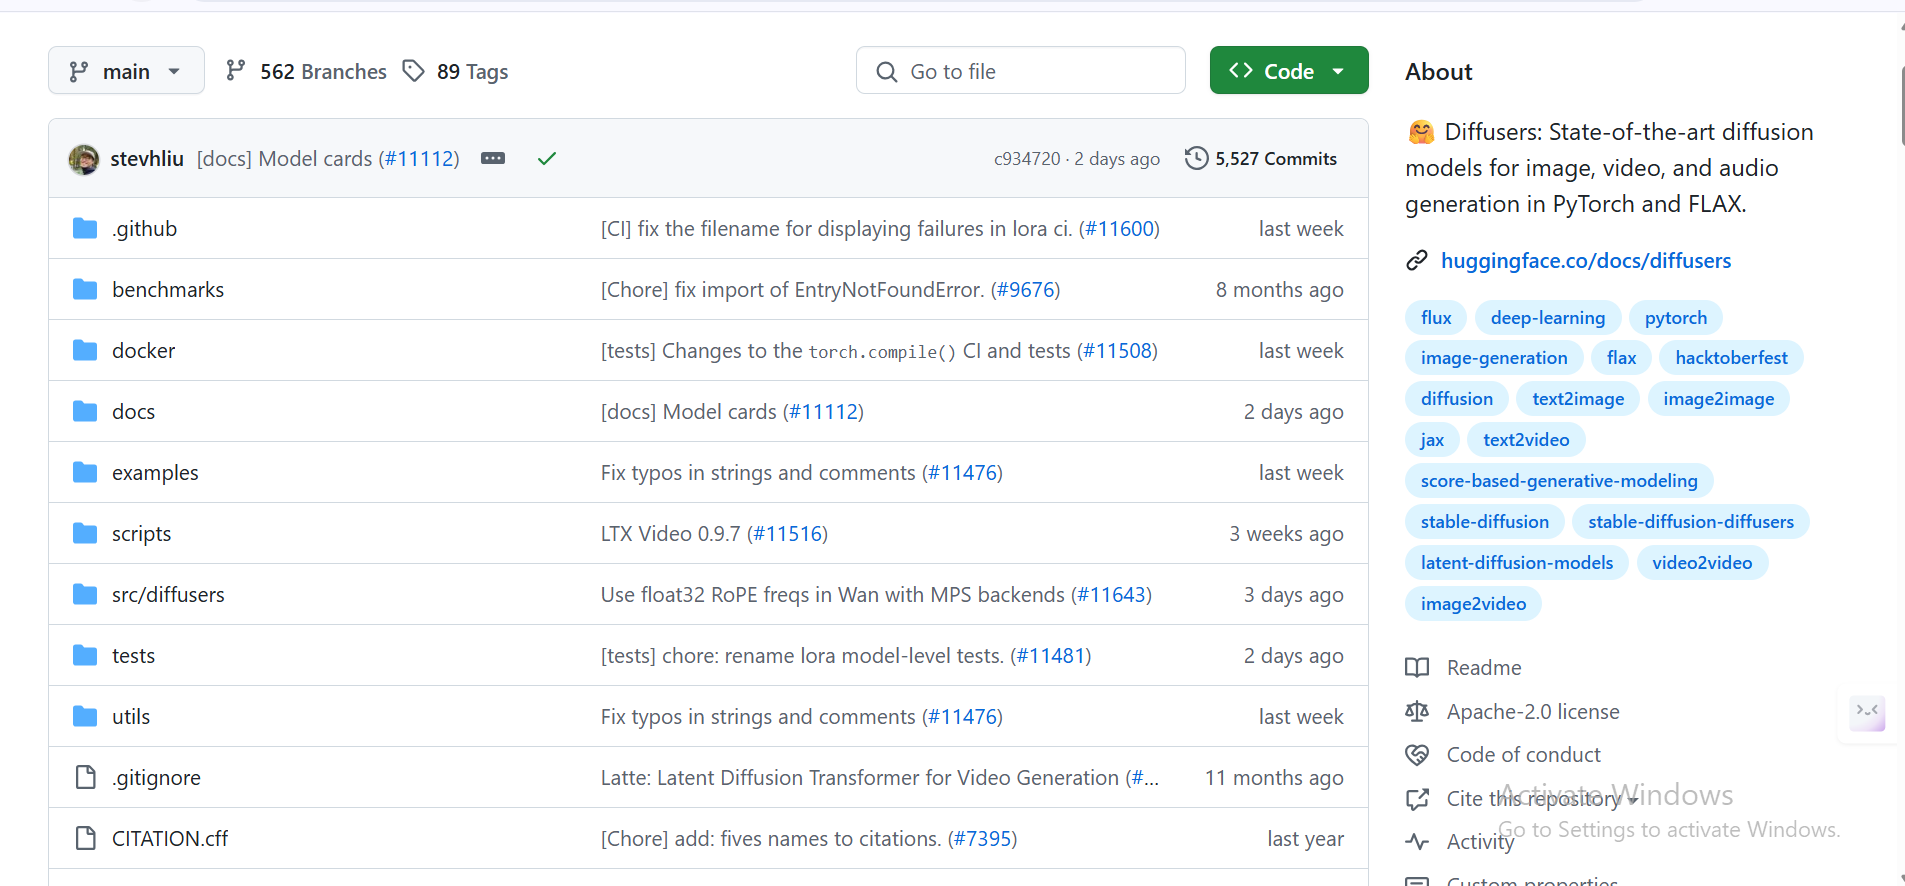1905x886 pixels.
Task: Select the pytorch topic tag
Action: pos(1676,318)
